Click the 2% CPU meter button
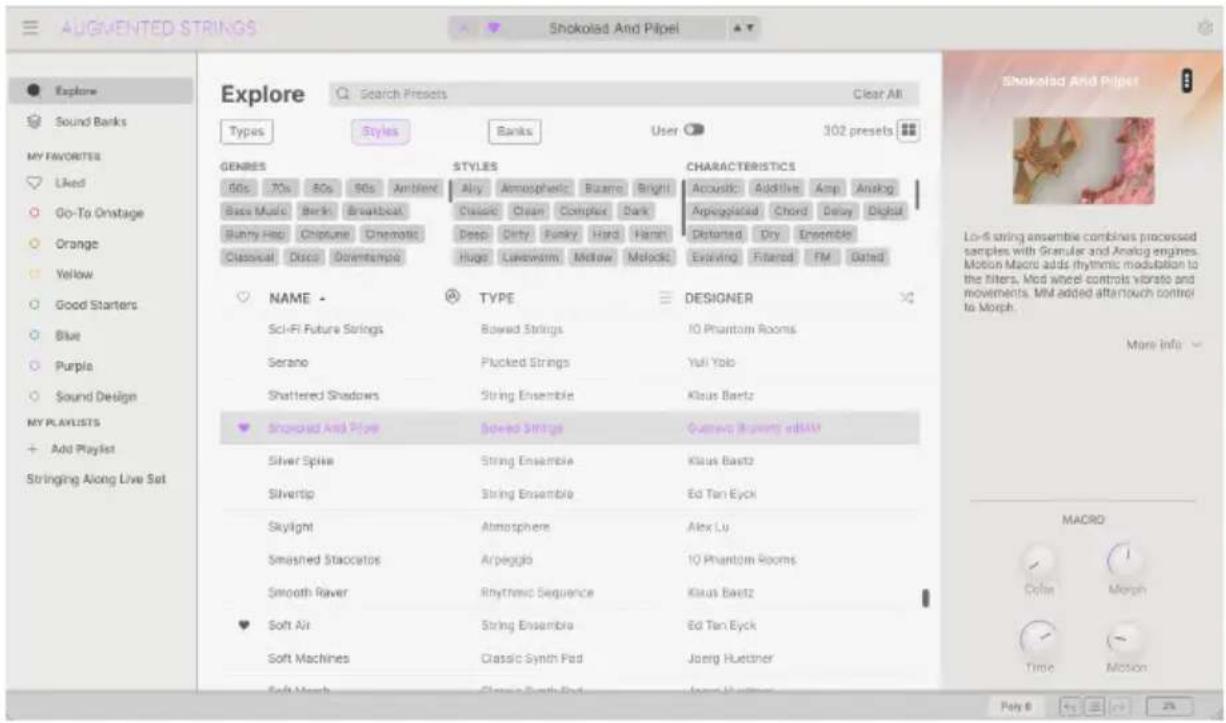Image resolution: width=1226 pixels, height=723 pixels. (1167, 705)
